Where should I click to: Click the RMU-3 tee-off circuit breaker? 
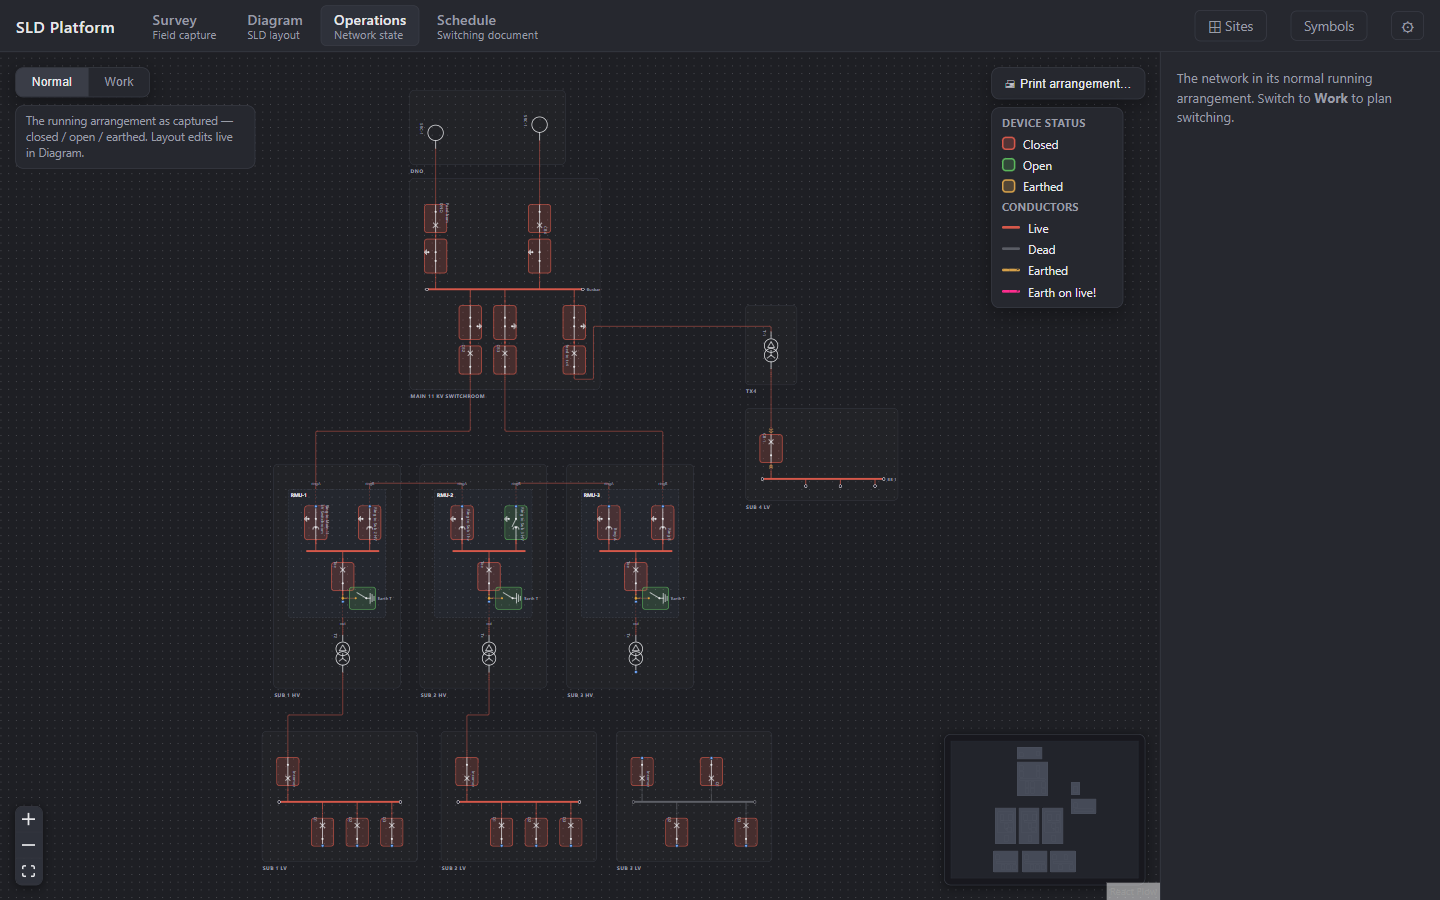[636, 576]
